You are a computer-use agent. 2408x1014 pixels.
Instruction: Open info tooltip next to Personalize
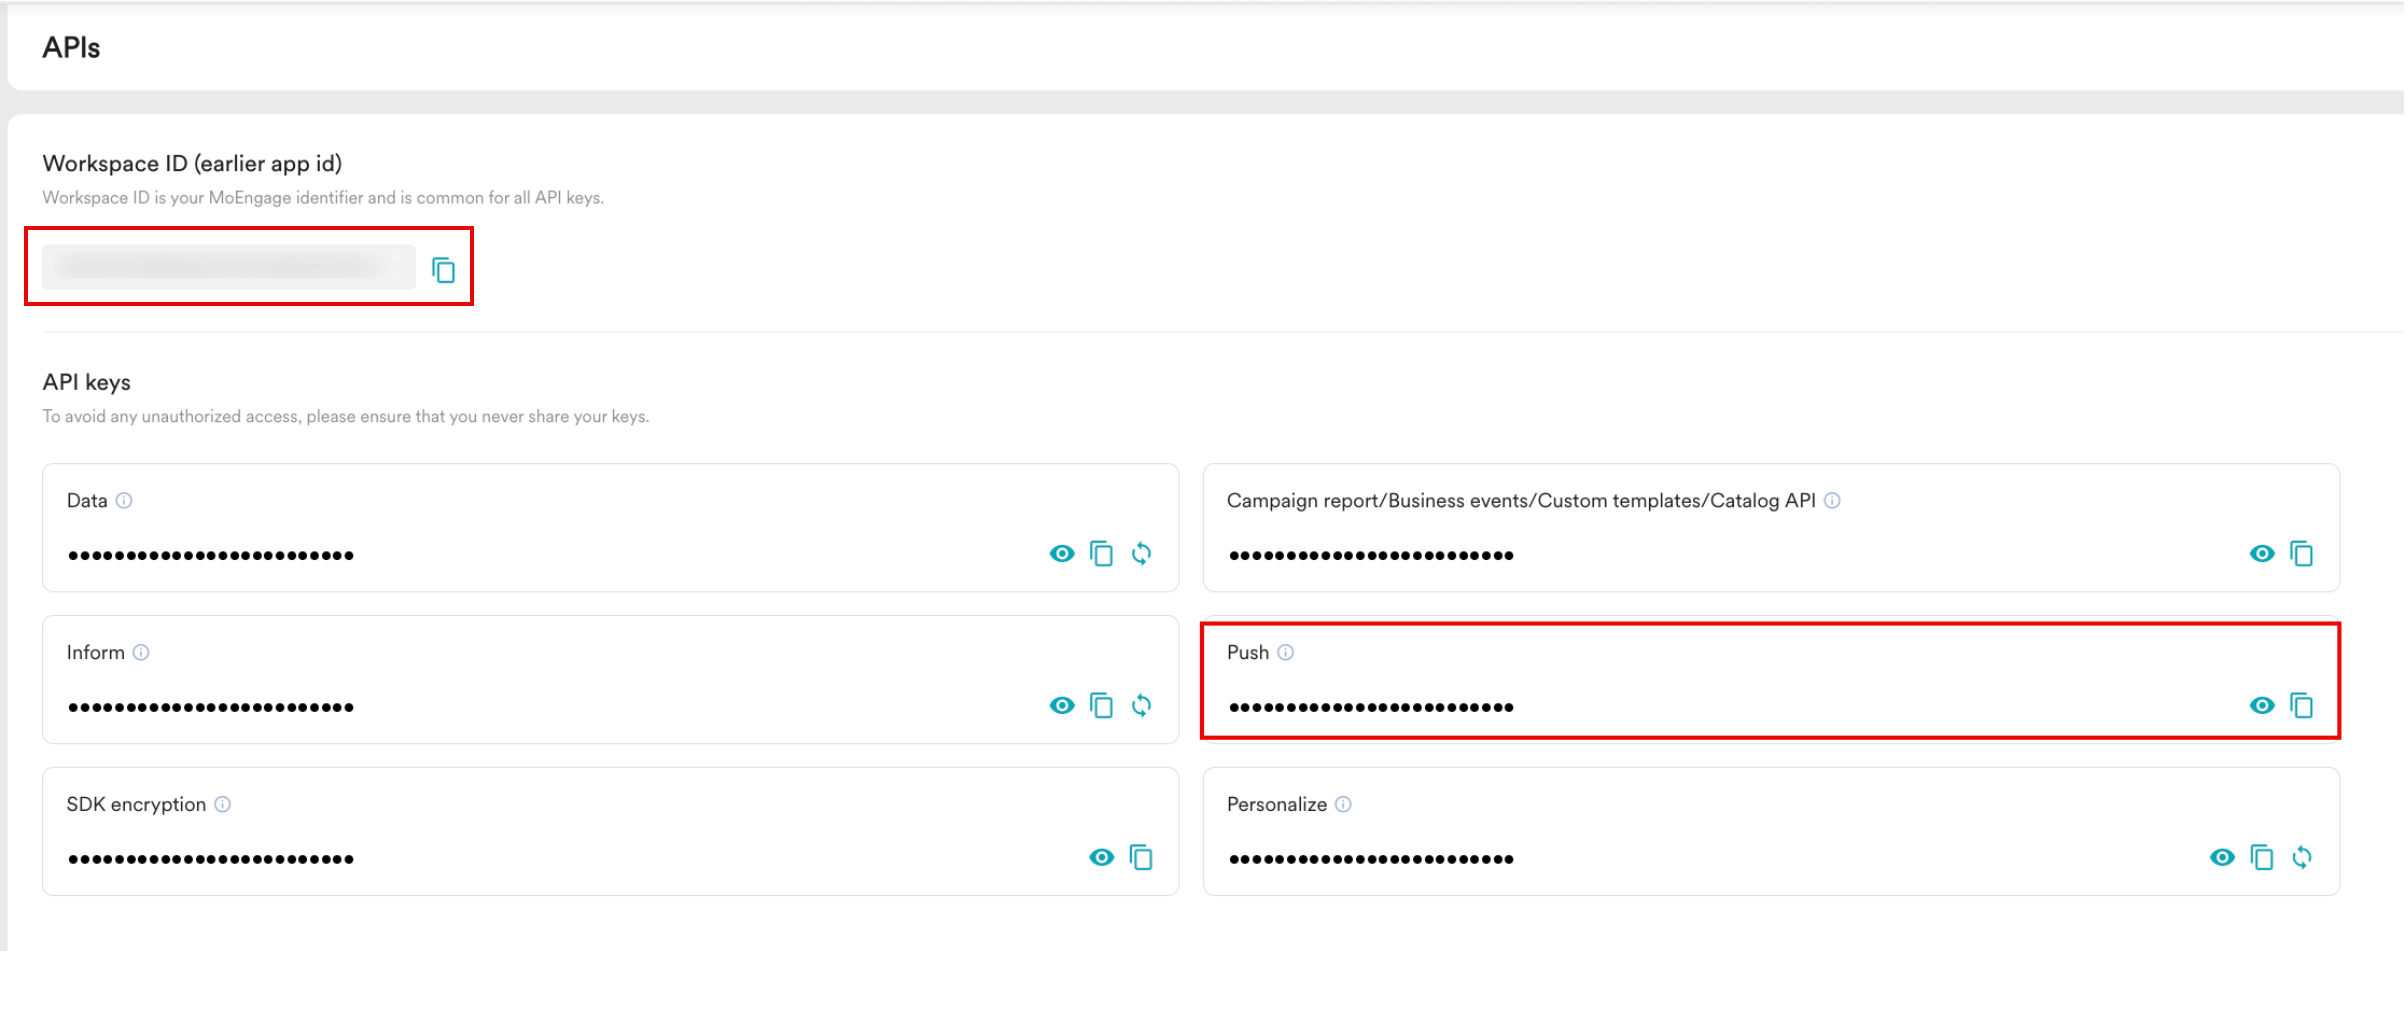1344,805
